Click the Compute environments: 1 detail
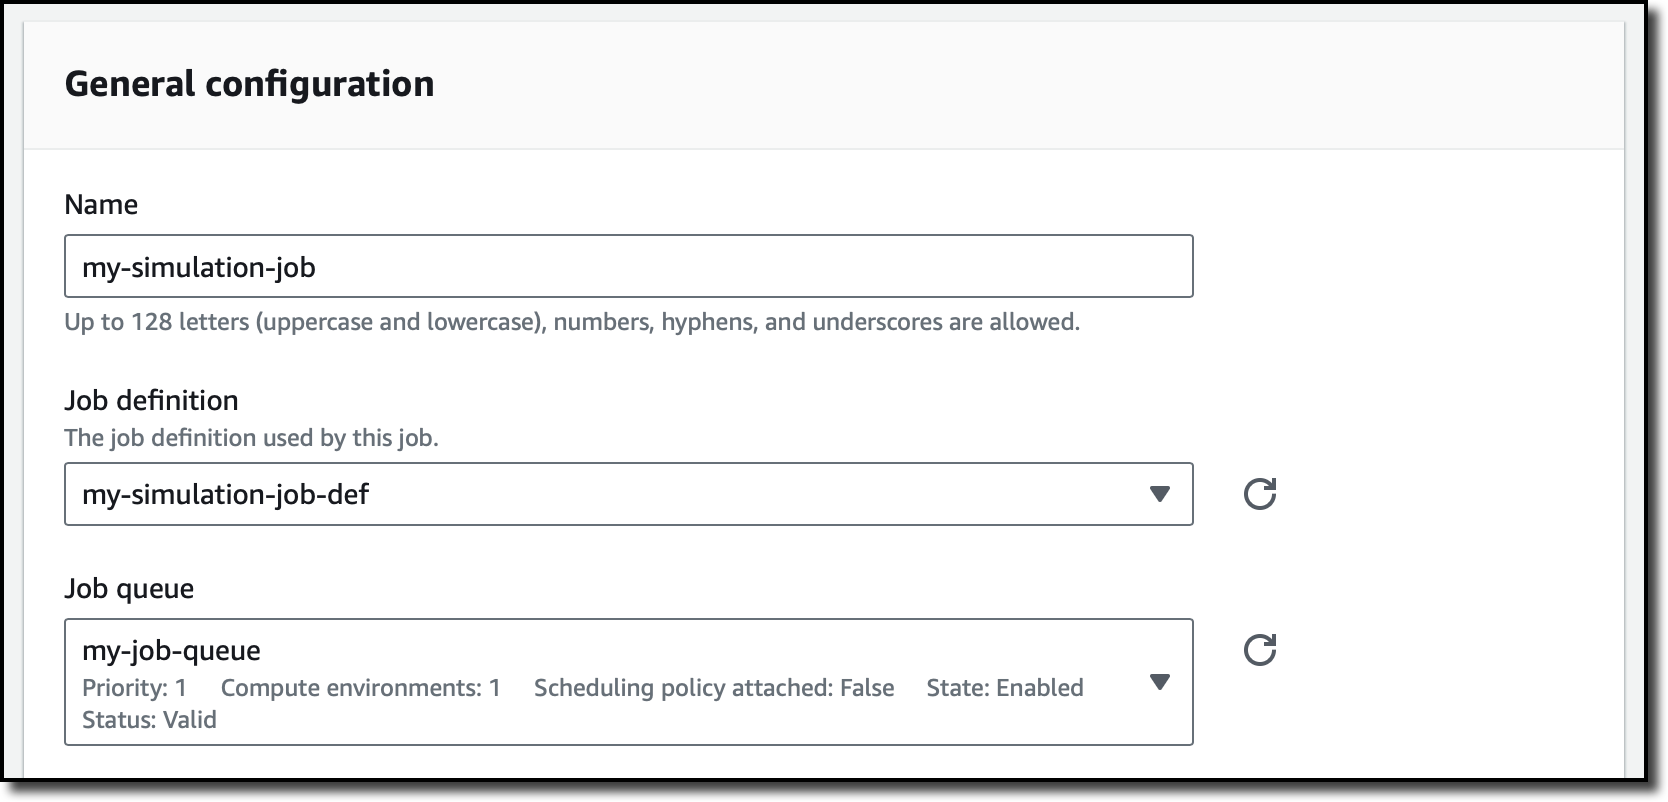Viewport: 1668px width, 802px height. (360, 688)
